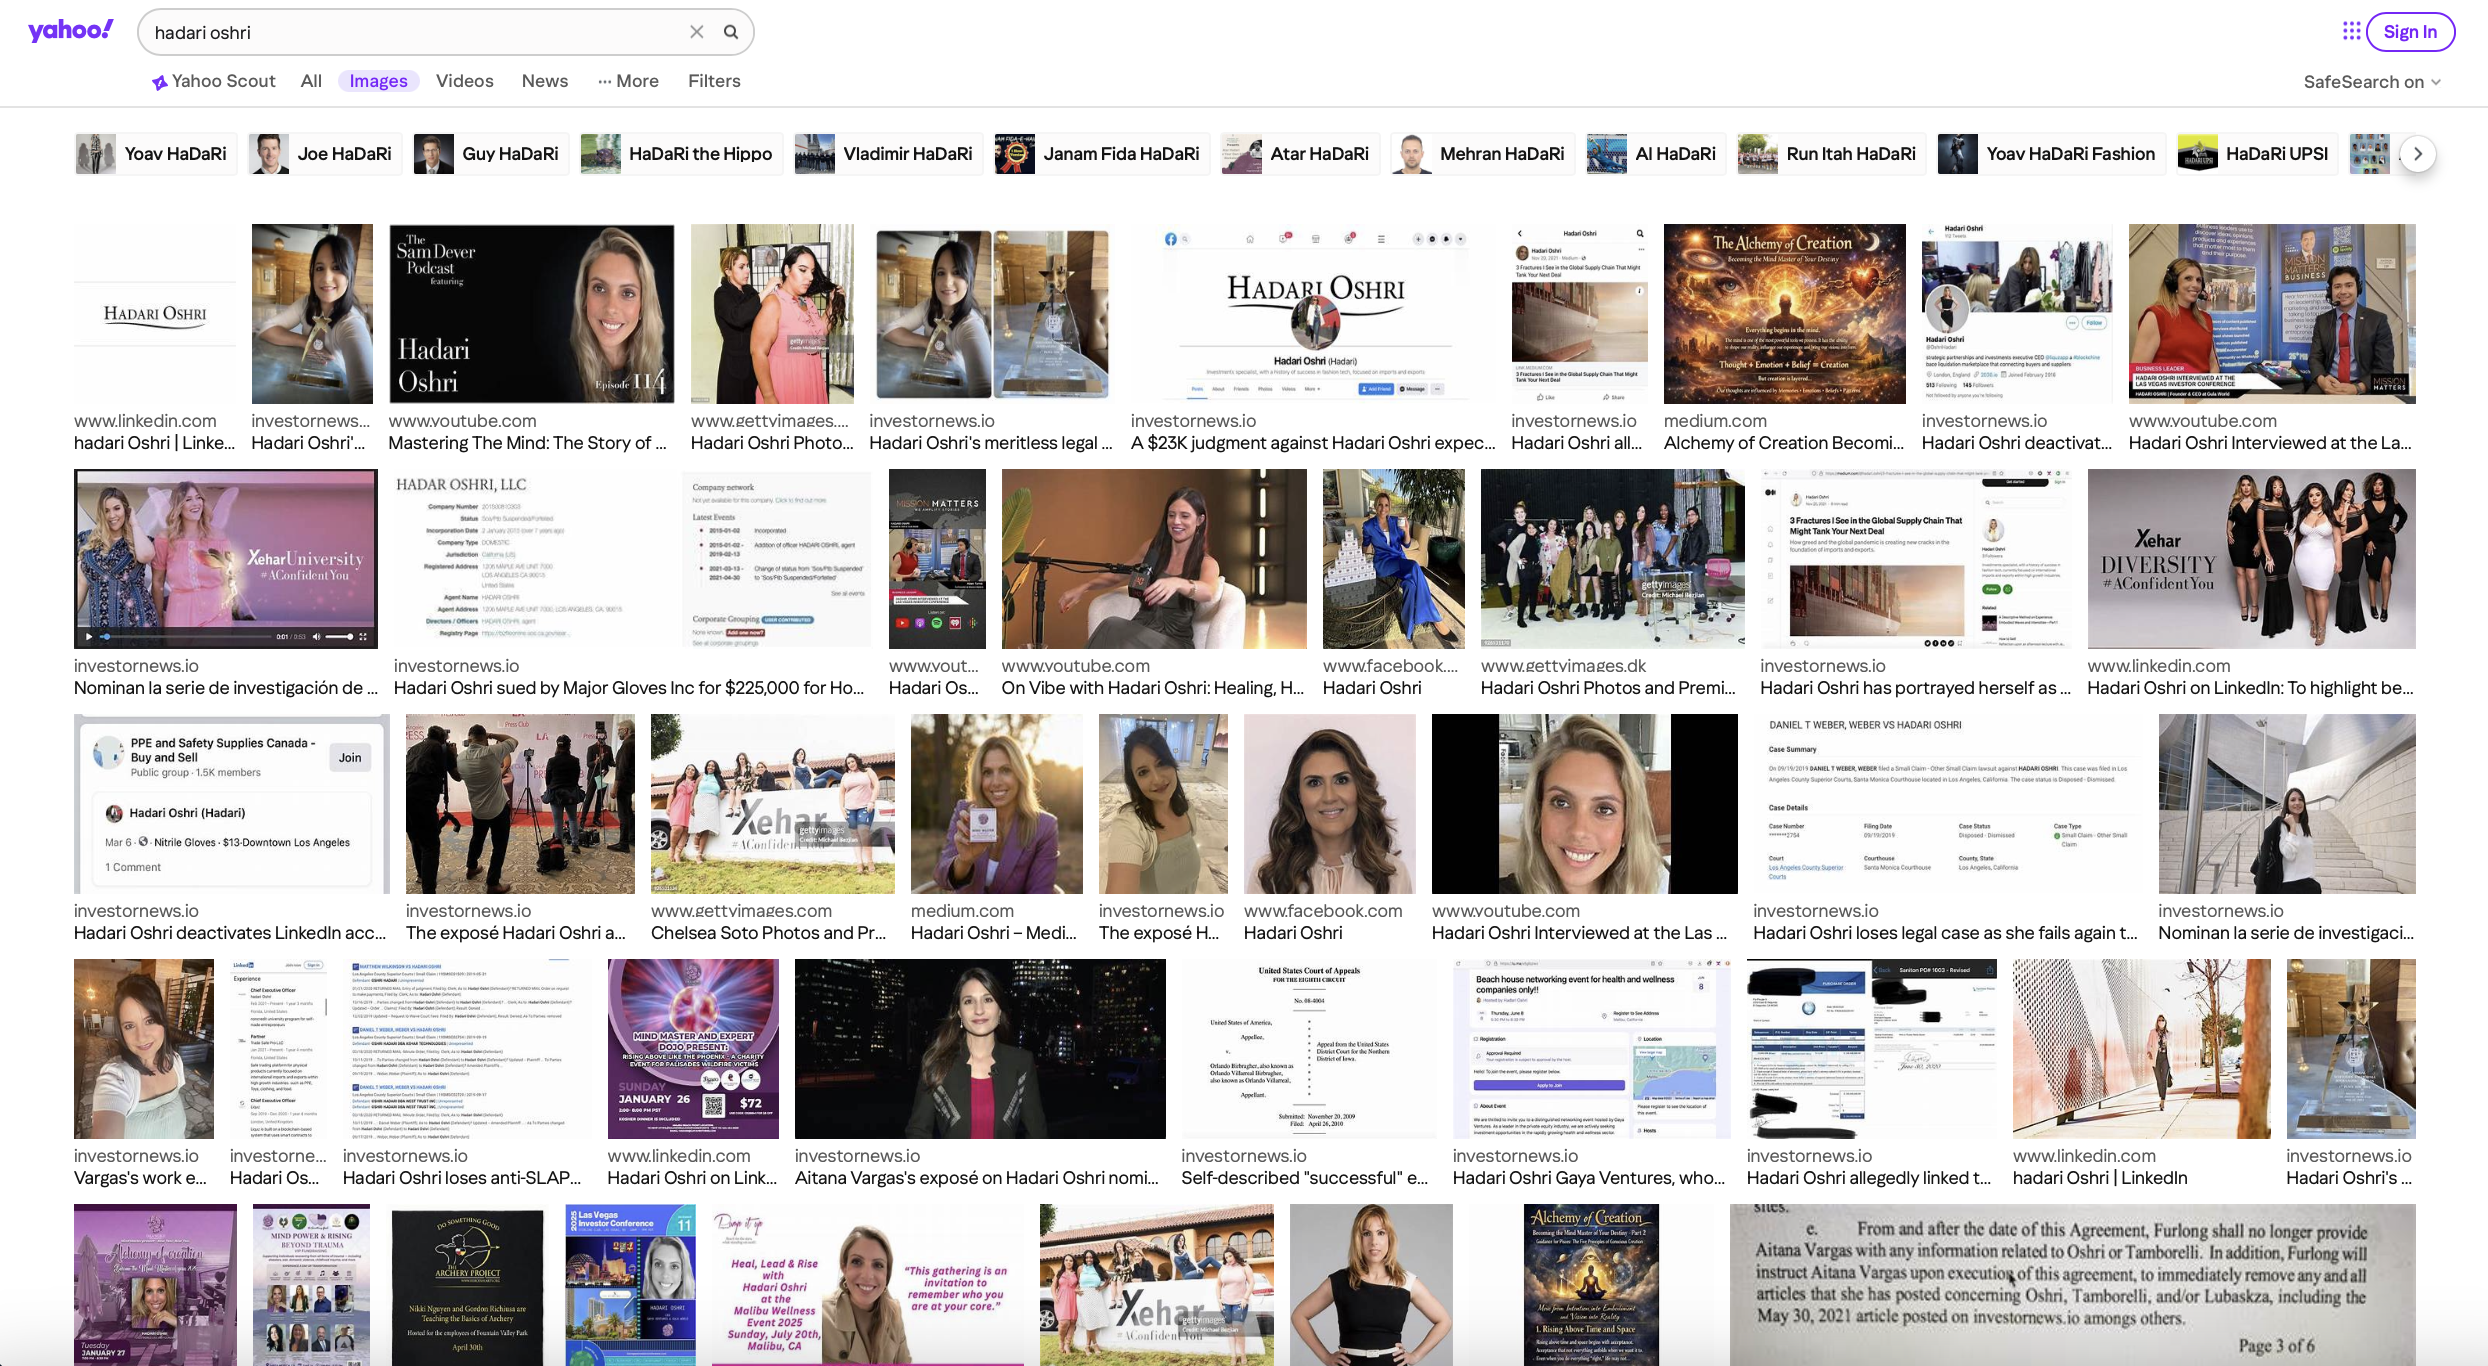
Task: Switch to the All results tab
Action: pyautogui.click(x=311, y=81)
